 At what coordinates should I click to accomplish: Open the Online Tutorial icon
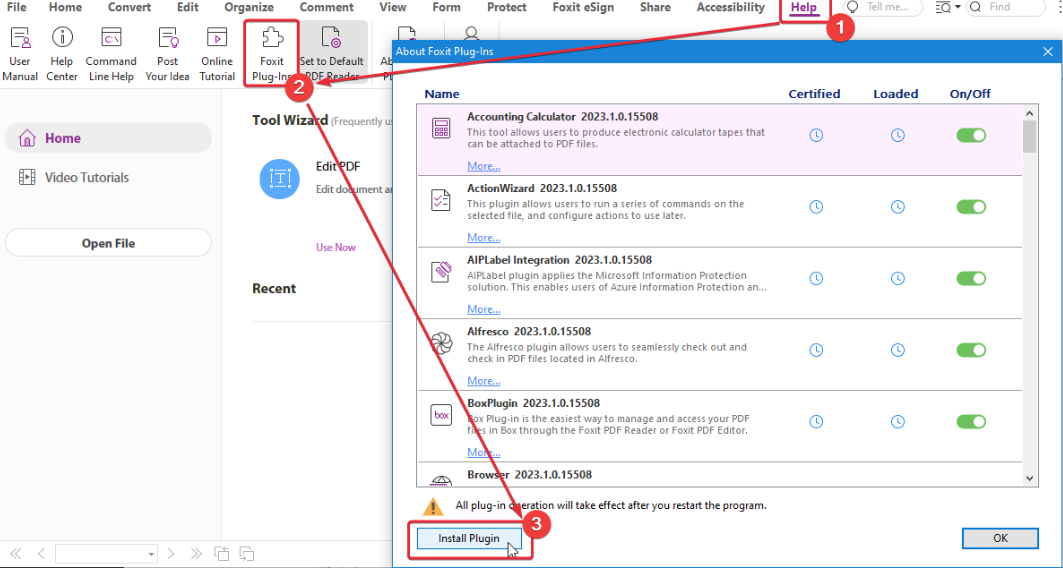pos(217,40)
